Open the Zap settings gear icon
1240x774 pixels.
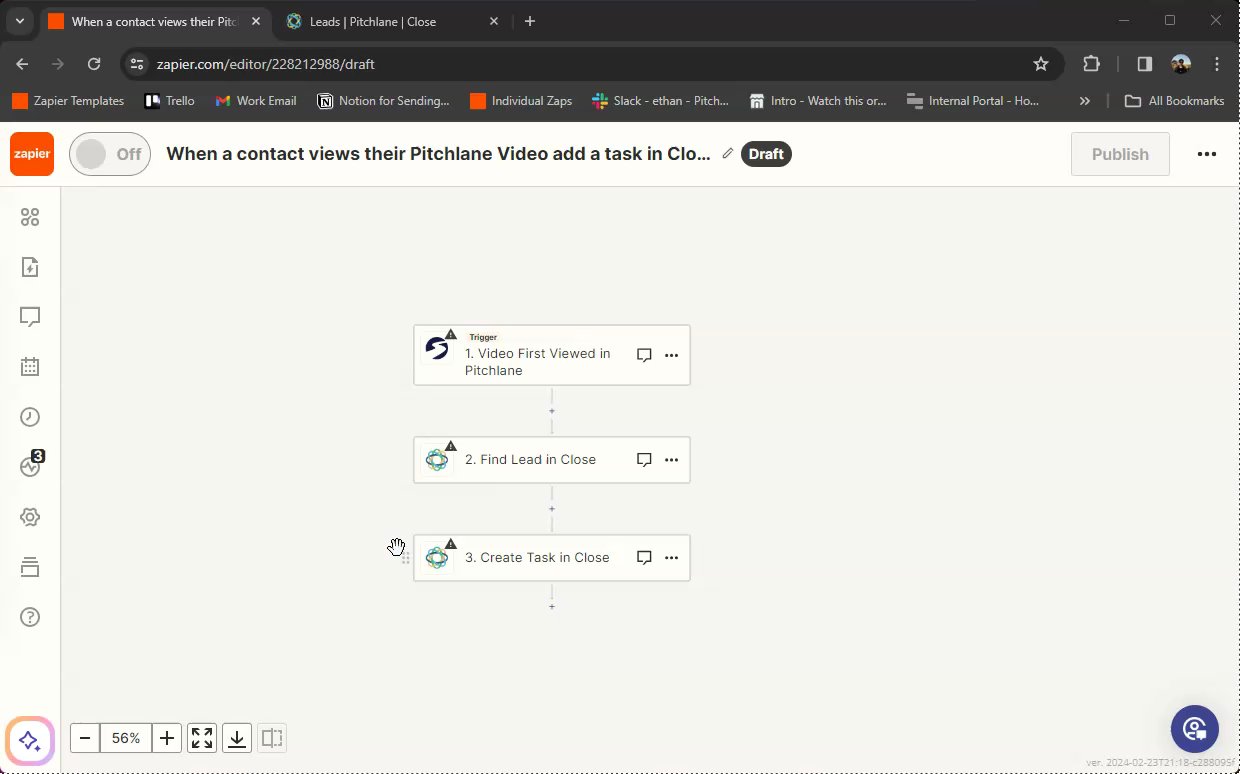pyautogui.click(x=30, y=517)
